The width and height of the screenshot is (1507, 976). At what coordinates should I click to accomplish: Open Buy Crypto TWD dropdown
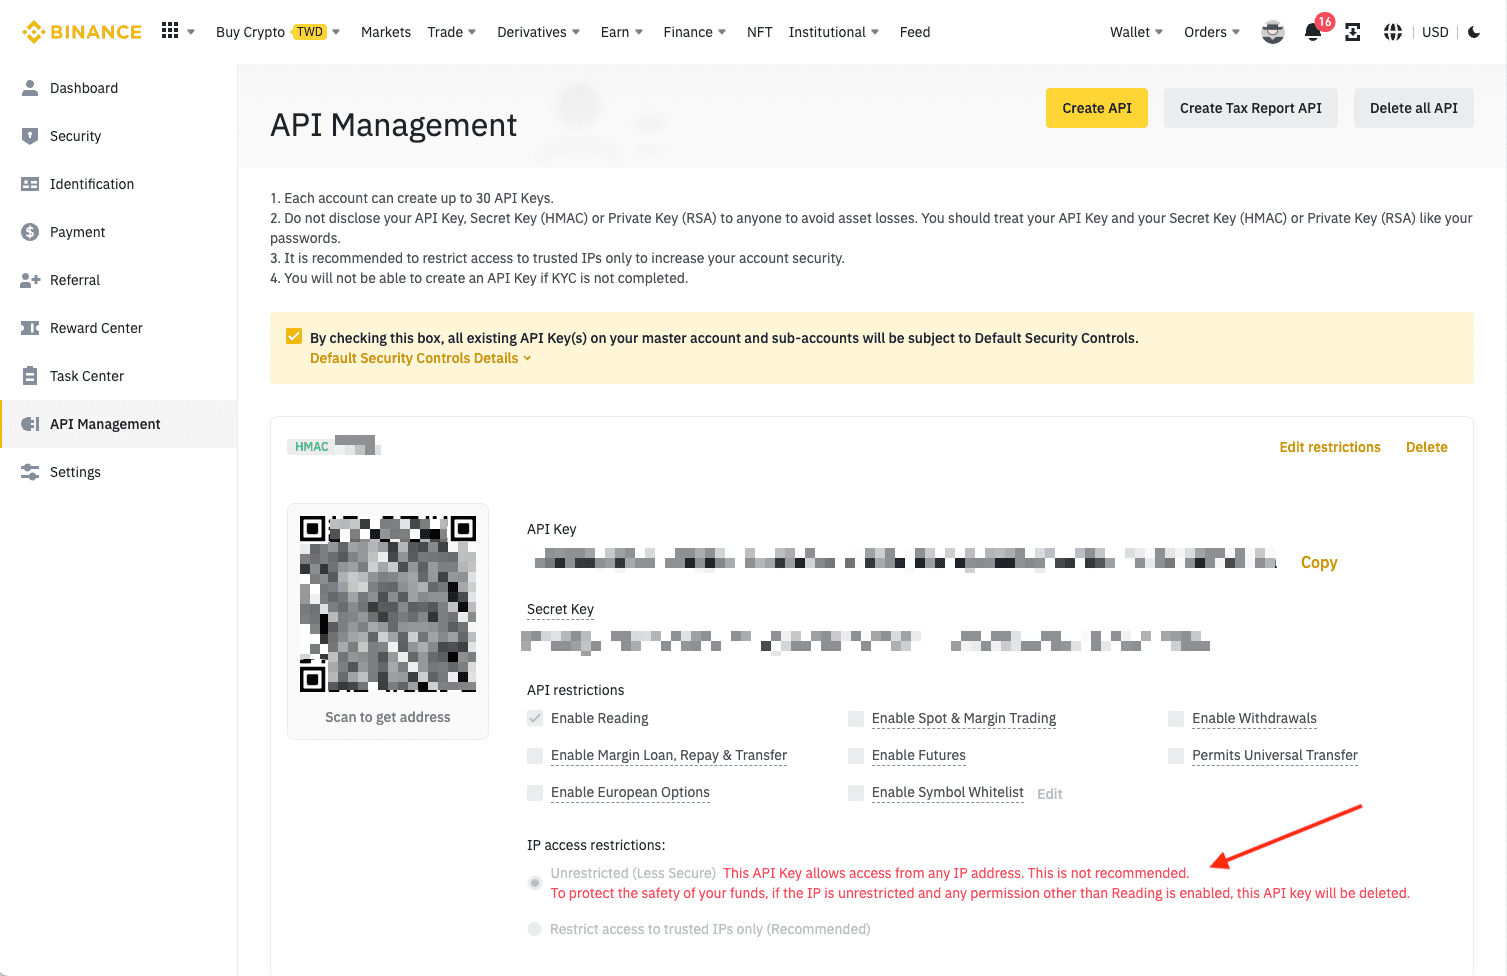click(278, 32)
